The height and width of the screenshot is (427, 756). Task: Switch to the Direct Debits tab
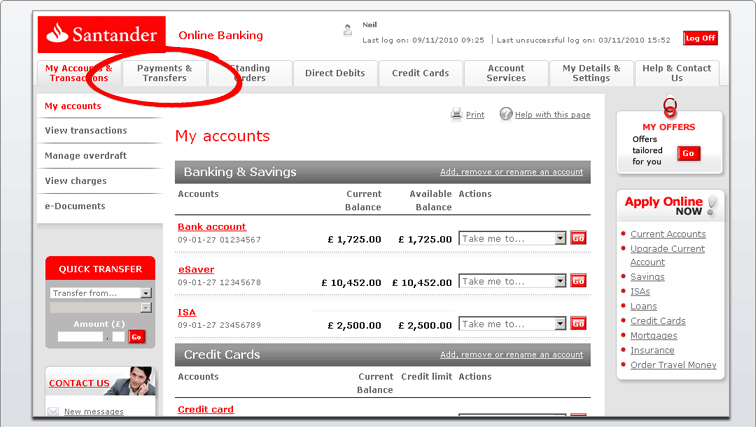pos(335,73)
